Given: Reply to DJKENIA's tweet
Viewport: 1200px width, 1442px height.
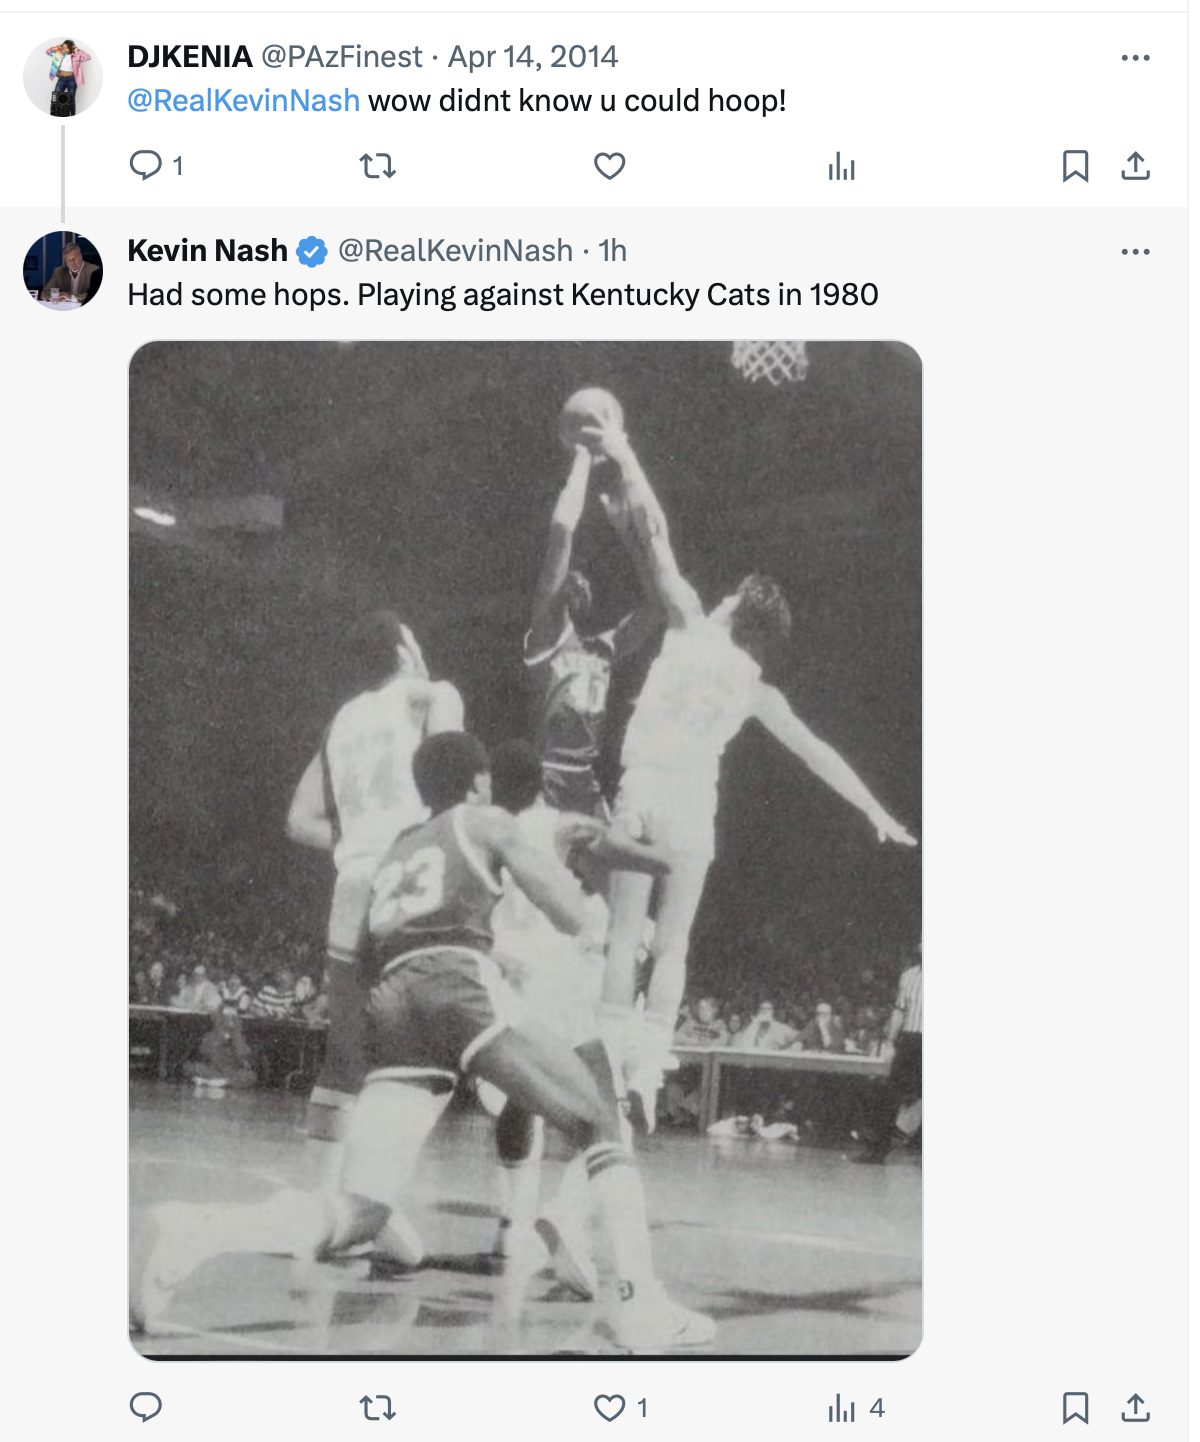Looking at the screenshot, I should pyautogui.click(x=146, y=165).
